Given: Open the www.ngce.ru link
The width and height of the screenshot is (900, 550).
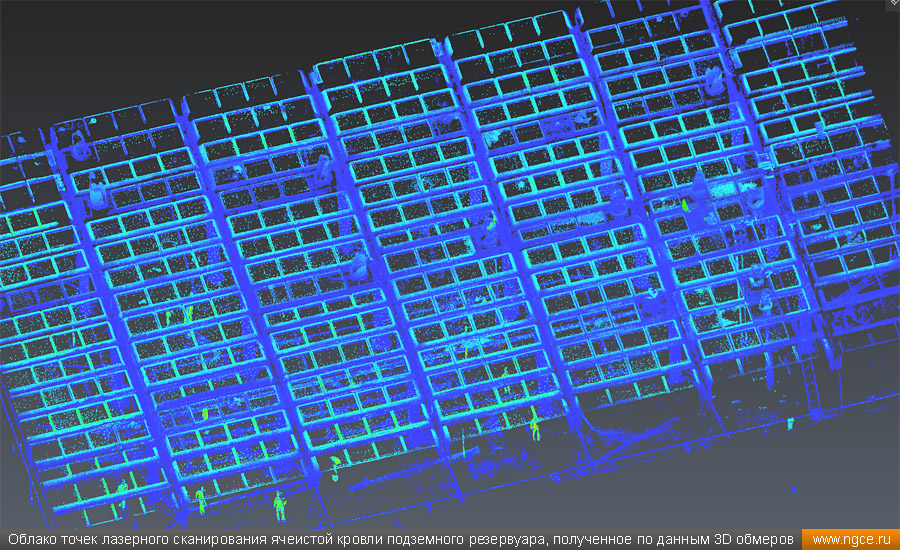Looking at the screenshot, I should pyautogui.click(x=851, y=540).
